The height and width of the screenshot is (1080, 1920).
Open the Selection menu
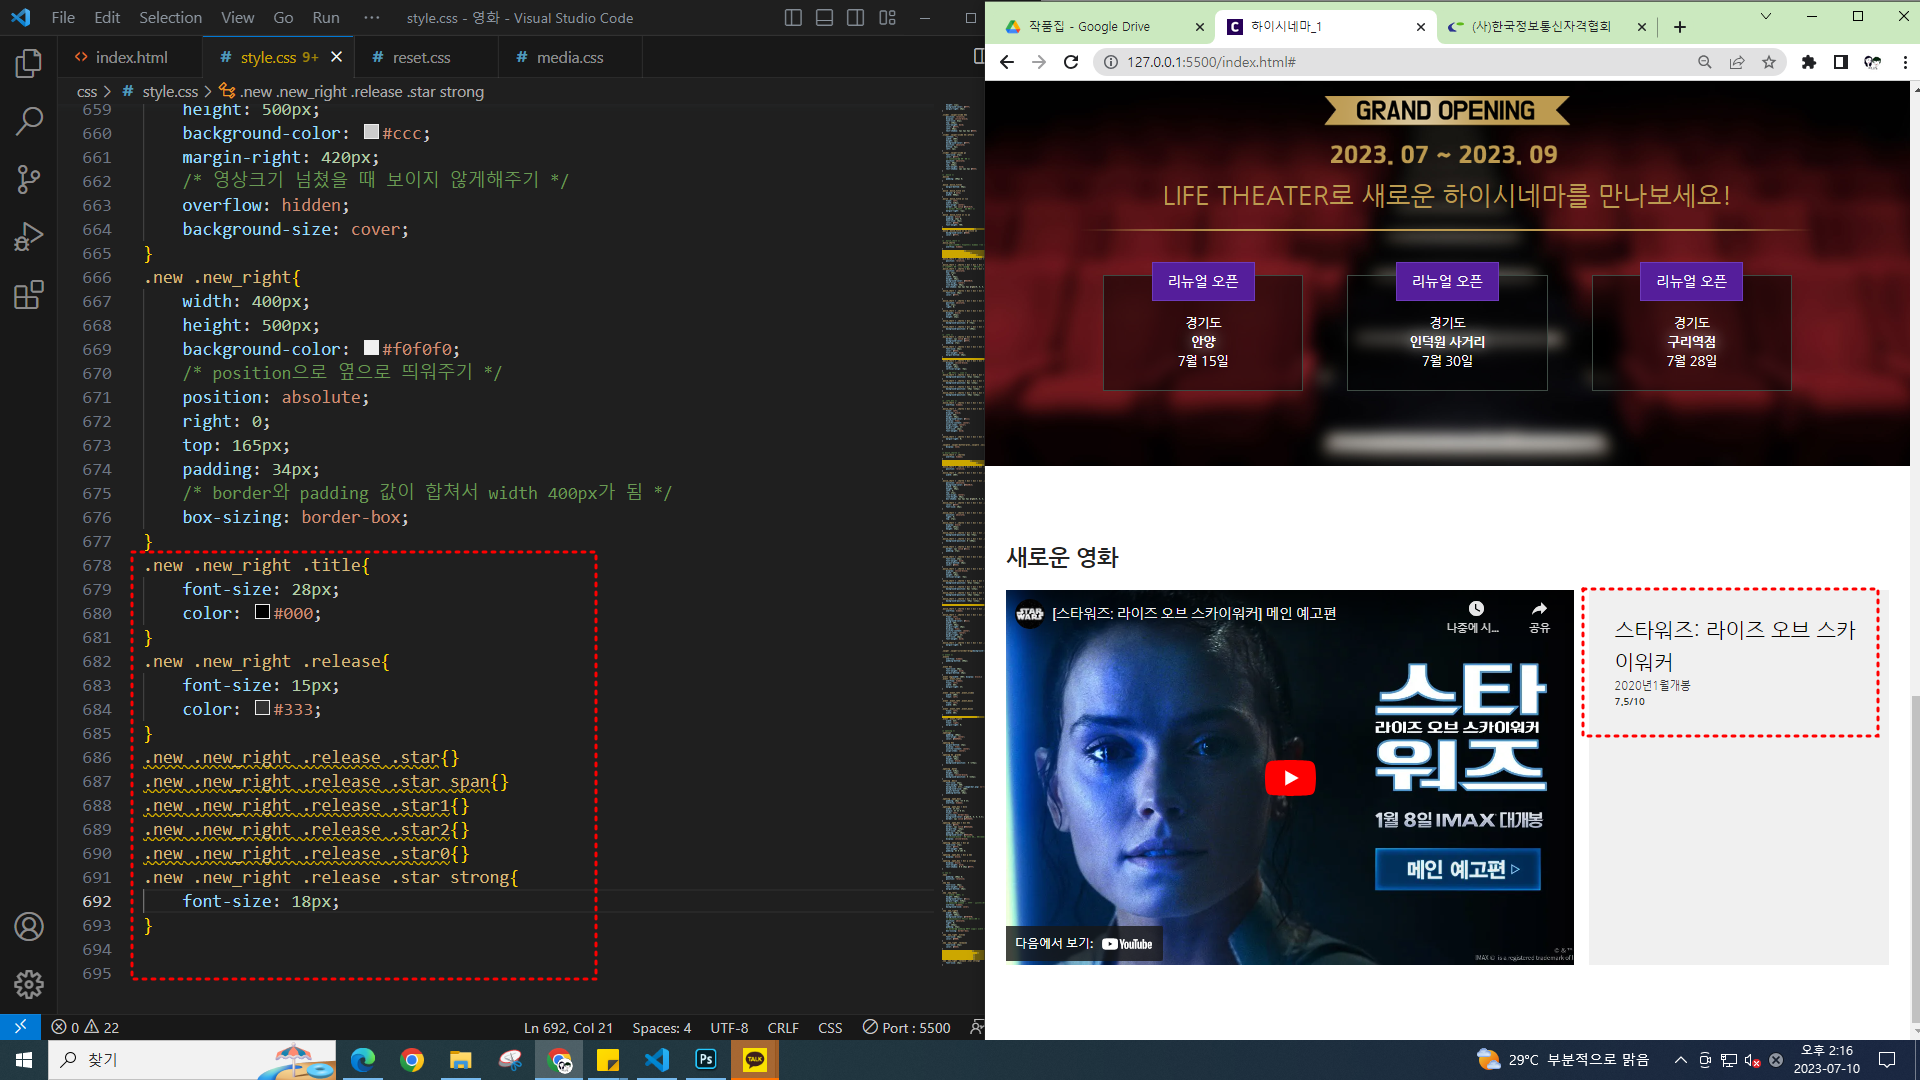tap(170, 18)
